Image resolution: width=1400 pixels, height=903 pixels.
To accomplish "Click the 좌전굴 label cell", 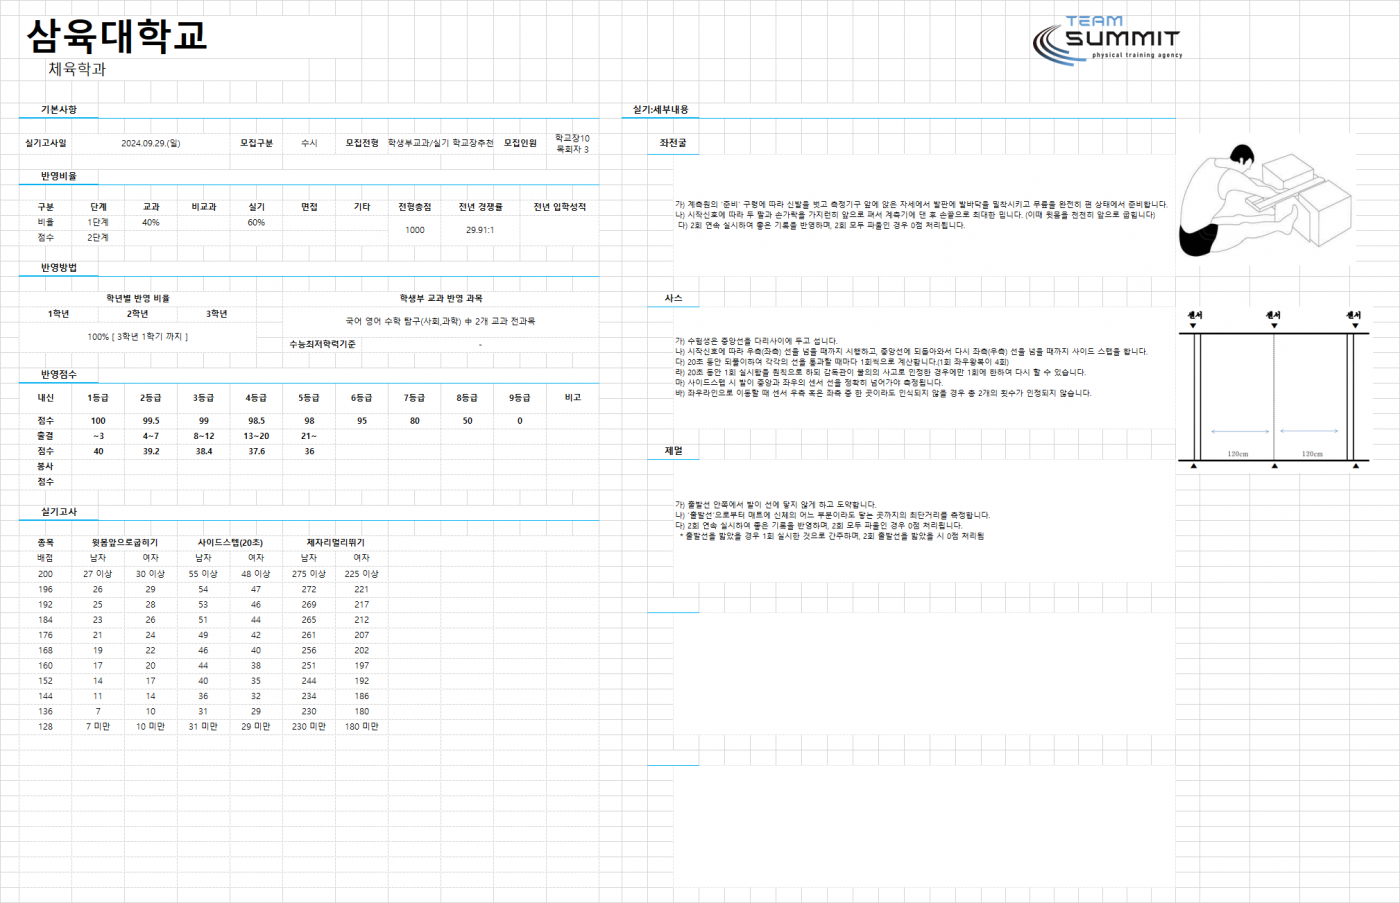I will click(673, 144).
